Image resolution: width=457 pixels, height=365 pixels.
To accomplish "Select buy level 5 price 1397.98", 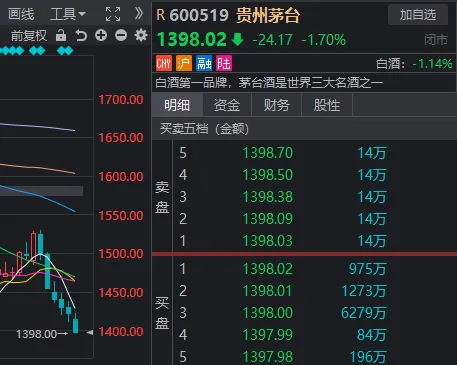I will coord(268,357).
